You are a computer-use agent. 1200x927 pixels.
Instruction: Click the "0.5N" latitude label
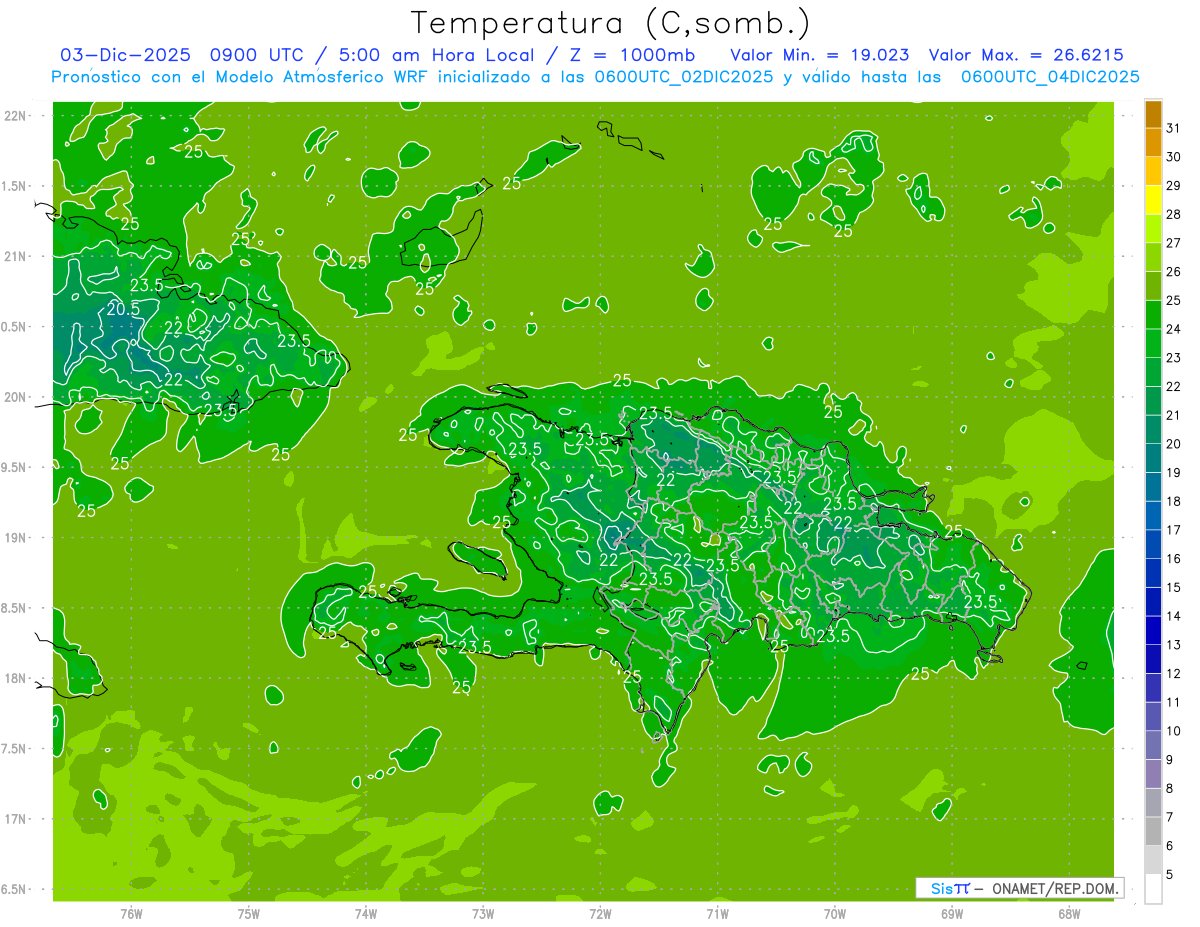(x=15, y=327)
